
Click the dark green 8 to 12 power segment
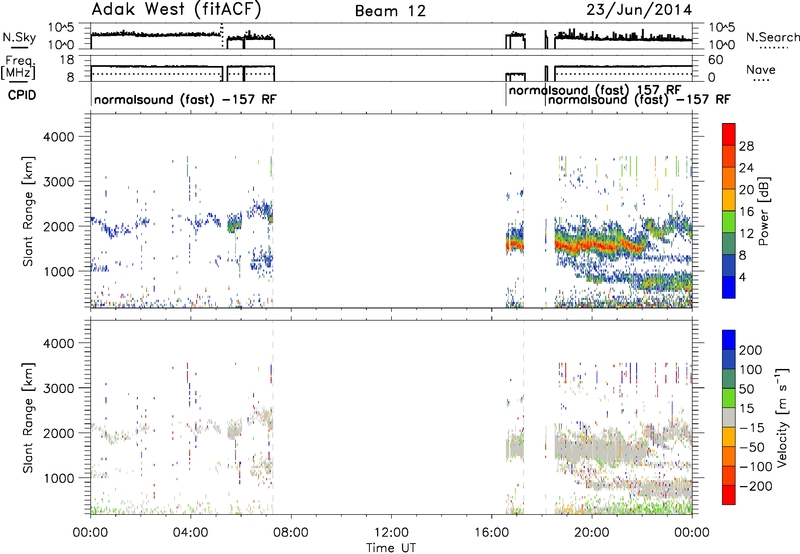pyautogui.click(x=729, y=243)
